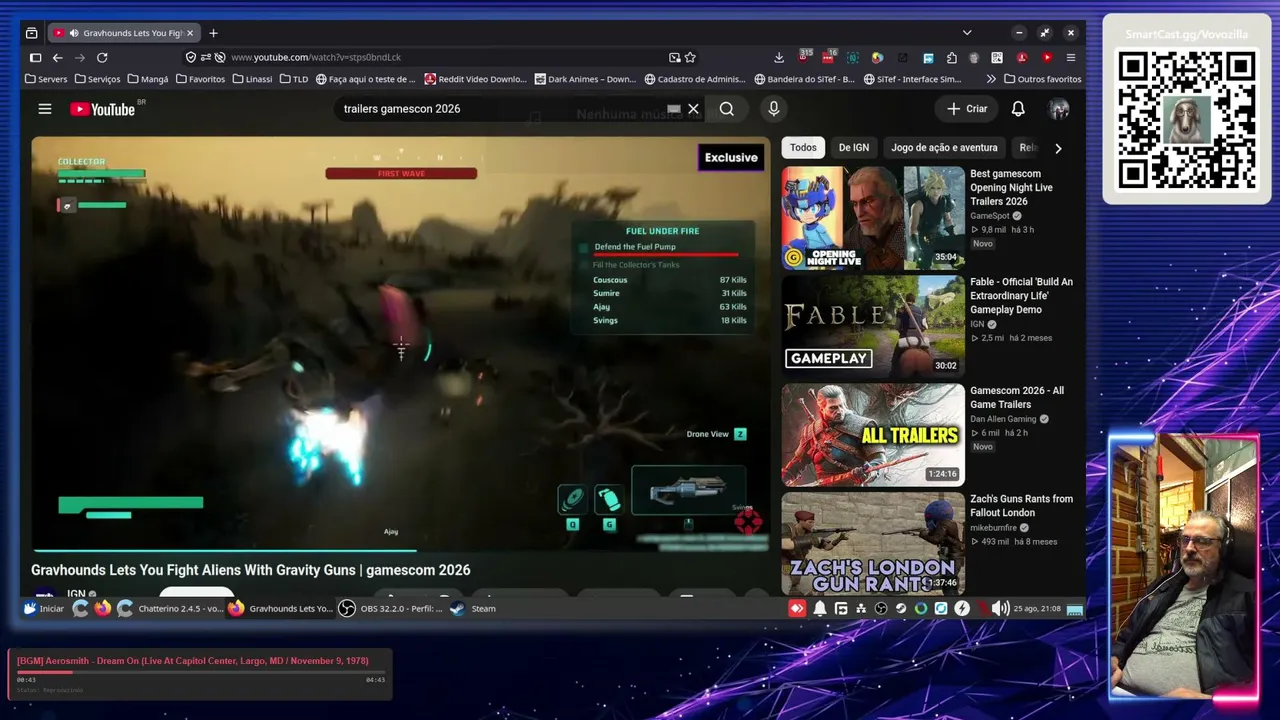This screenshot has width=1280, height=720.
Task: Open Zach's Guns Rants from Fallout London title
Action: pos(1021,506)
